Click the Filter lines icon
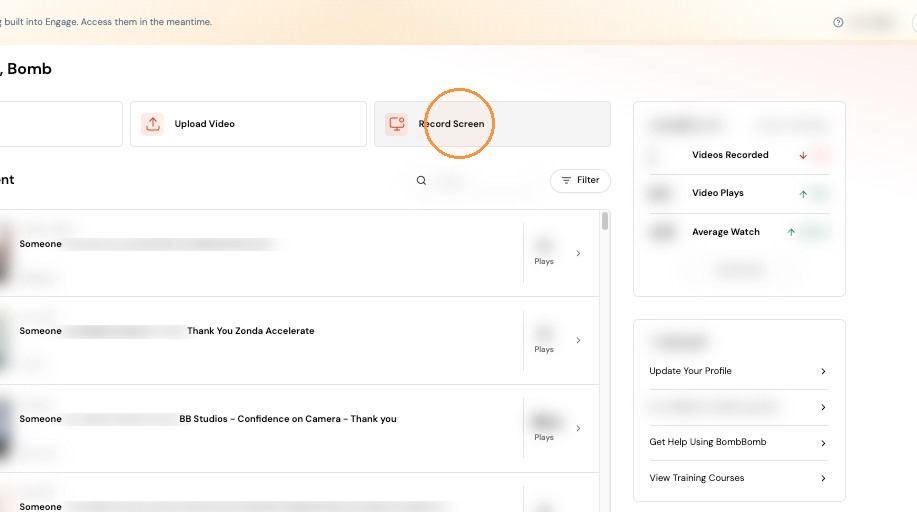 click(x=566, y=180)
